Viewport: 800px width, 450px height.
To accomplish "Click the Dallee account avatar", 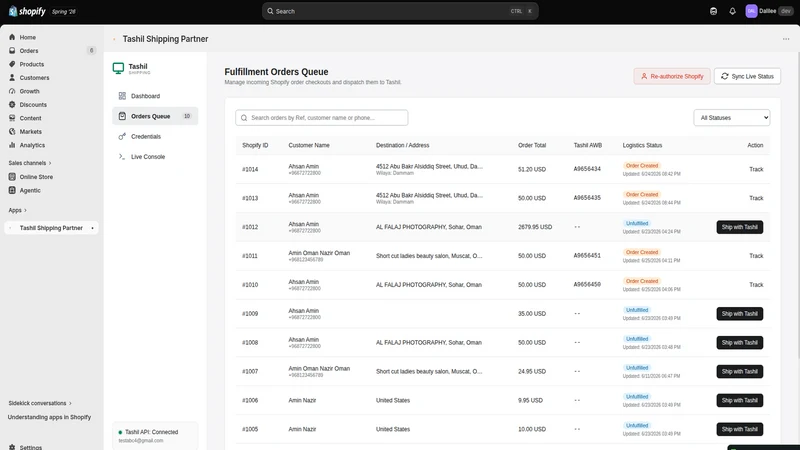I will pos(751,11).
